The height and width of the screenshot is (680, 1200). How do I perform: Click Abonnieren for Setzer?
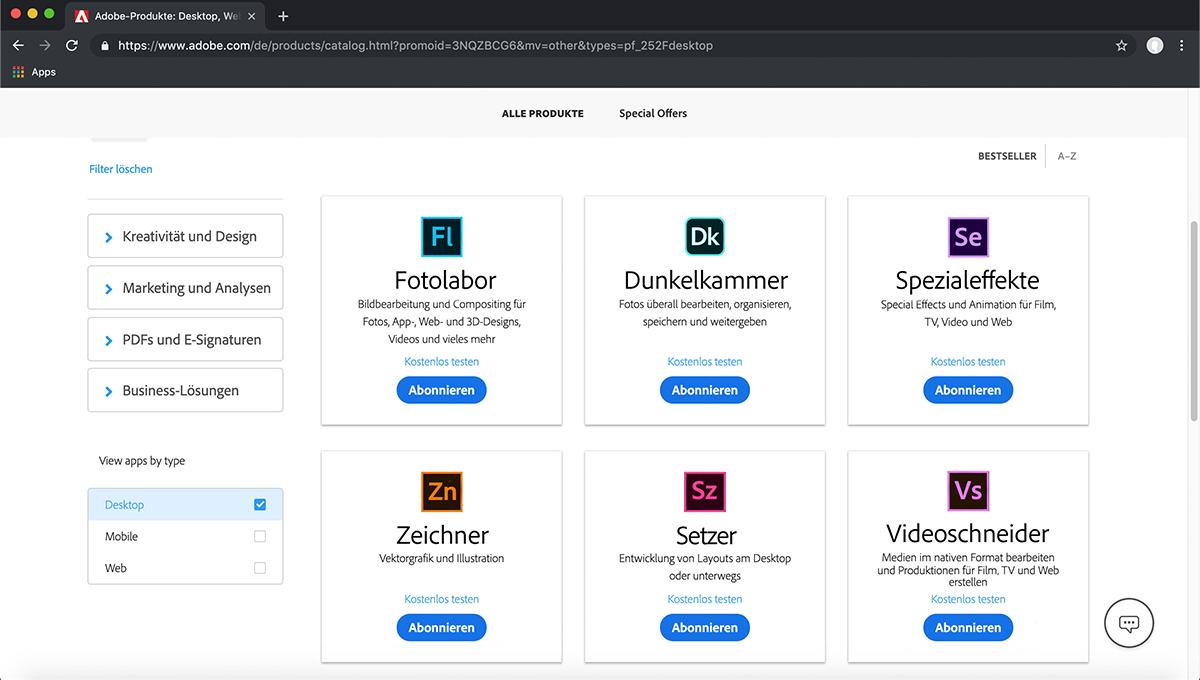pyautogui.click(x=705, y=628)
